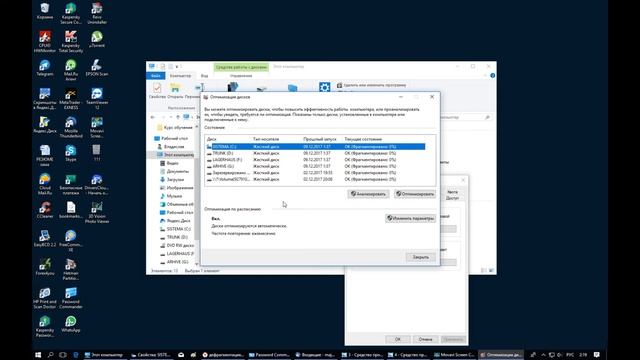
Task: Open taskbar search magnifier icon
Action: tap(51, 355)
